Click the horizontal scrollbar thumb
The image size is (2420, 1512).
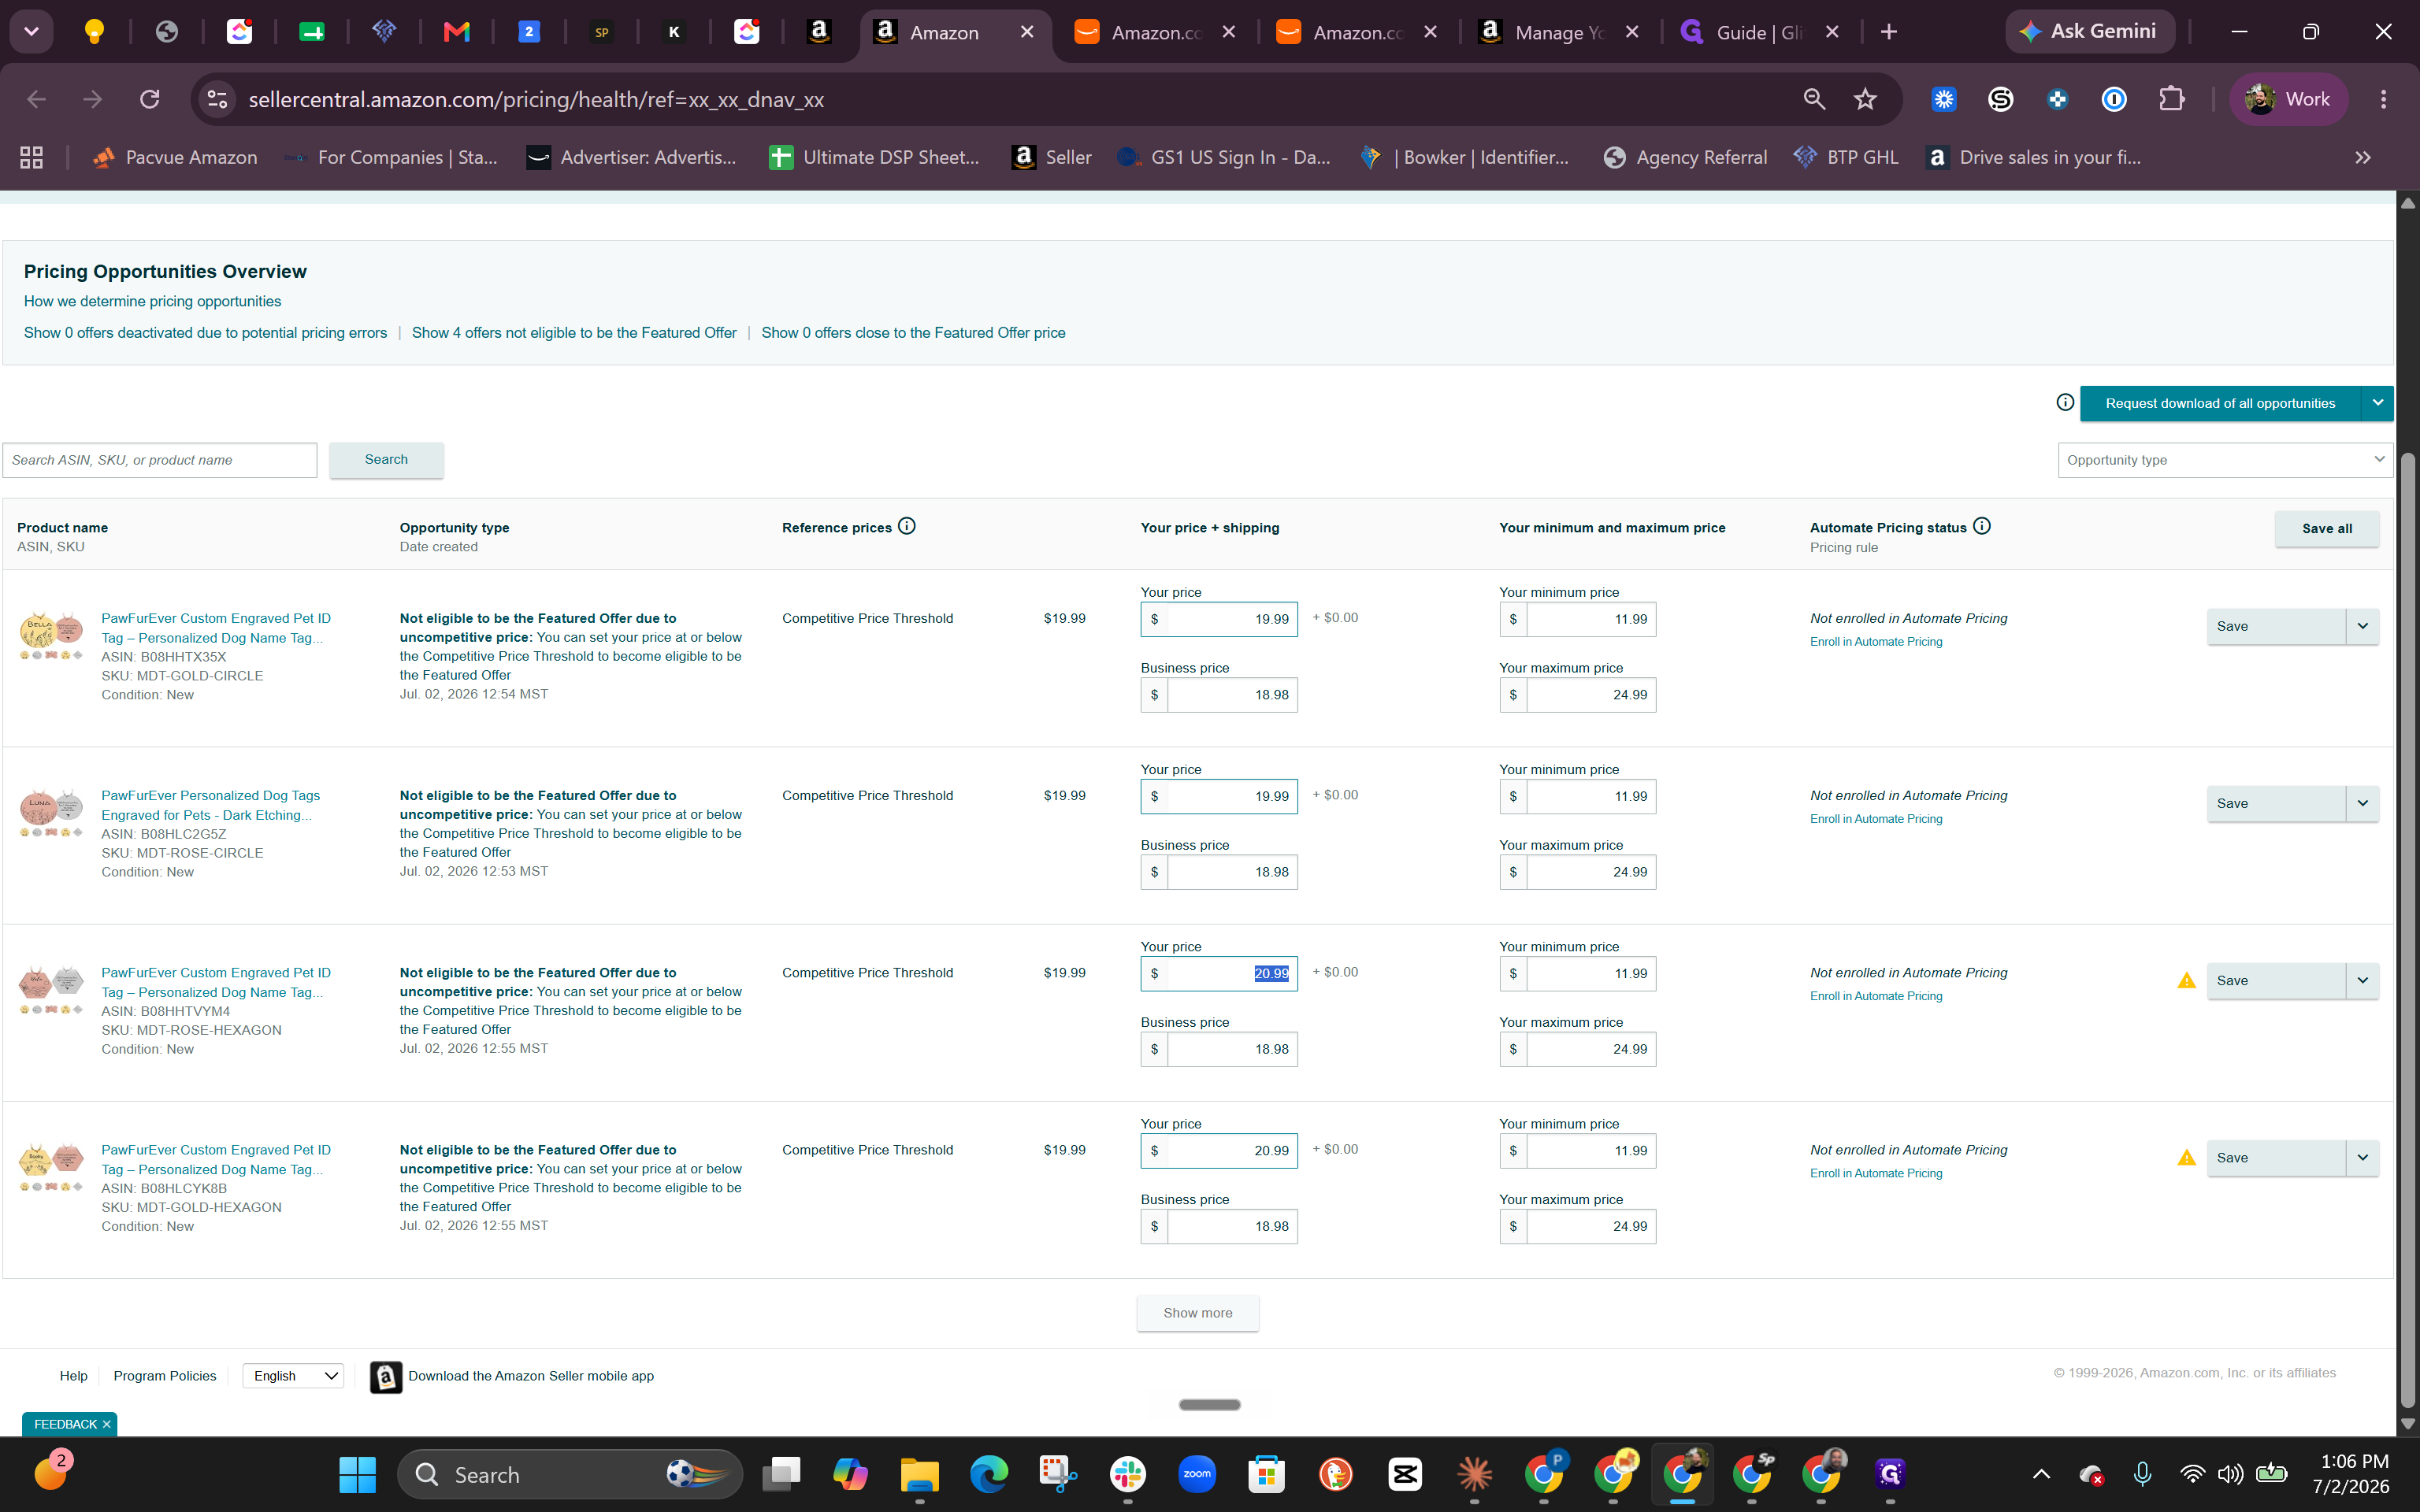pos(1209,1405)
